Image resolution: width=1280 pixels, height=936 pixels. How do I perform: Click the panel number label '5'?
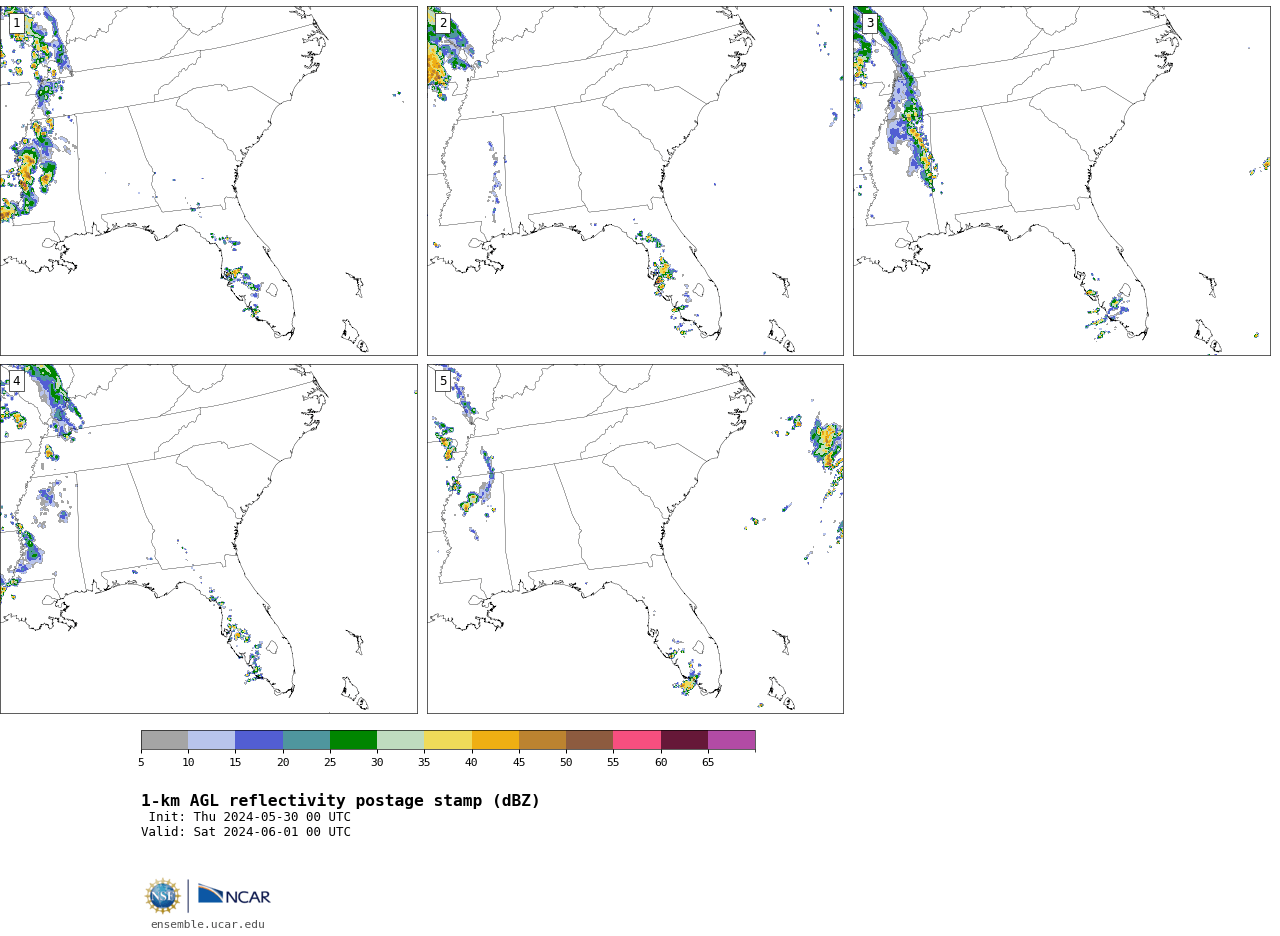coord(443,381)
